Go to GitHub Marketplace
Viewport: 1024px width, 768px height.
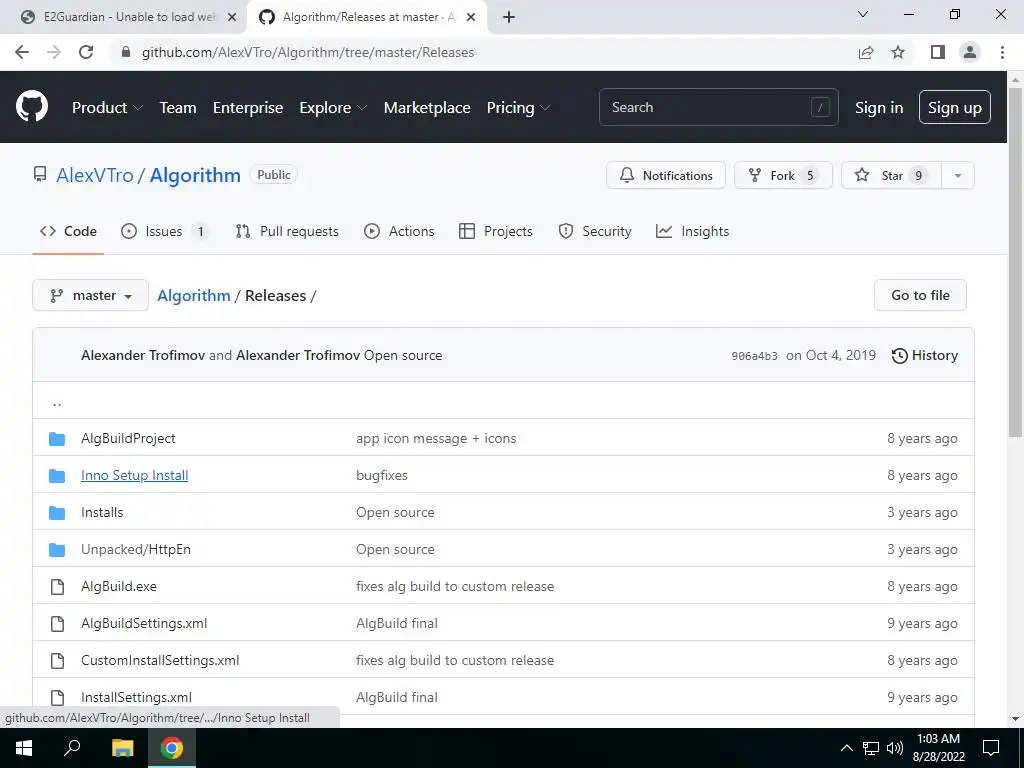(427, 108)
